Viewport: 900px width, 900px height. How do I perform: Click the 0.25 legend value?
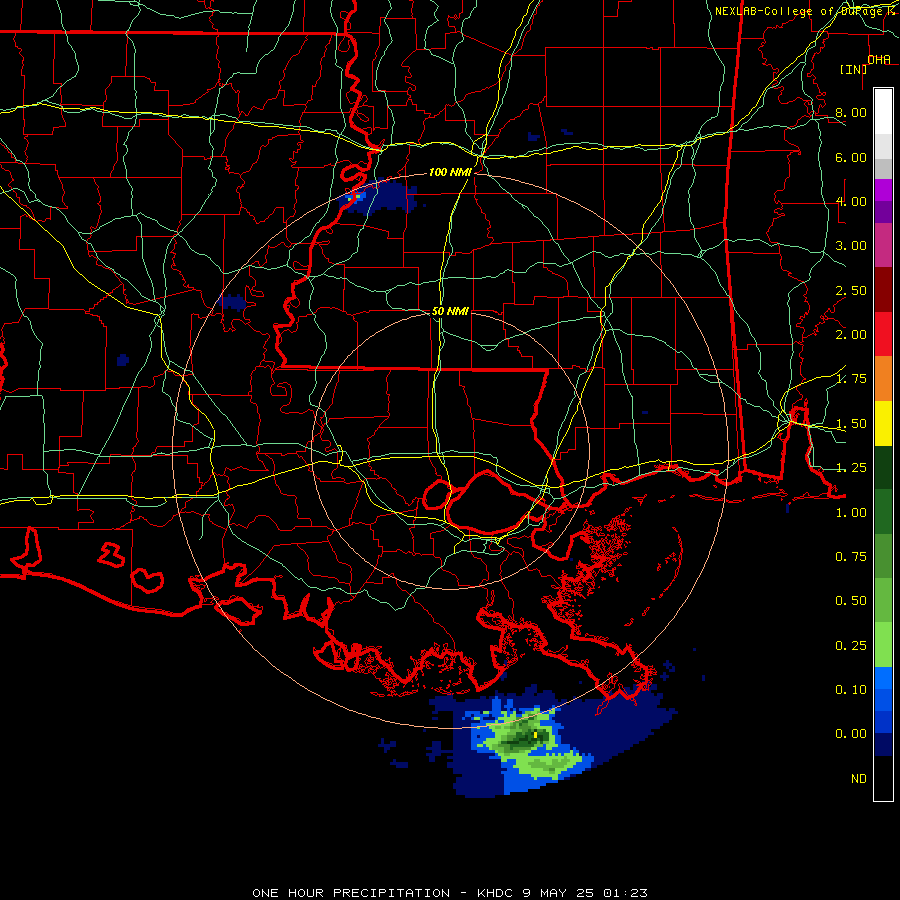tap(851, 646)
